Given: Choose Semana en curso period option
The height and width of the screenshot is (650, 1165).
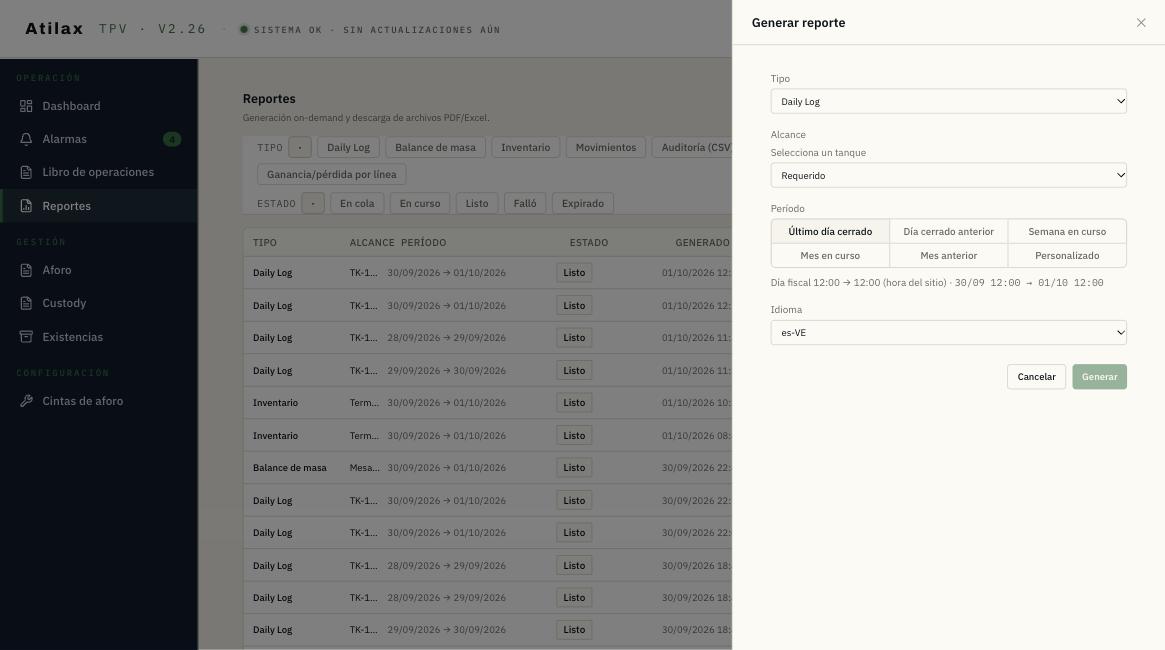Looking at the screenshot, I should 1067,232.
